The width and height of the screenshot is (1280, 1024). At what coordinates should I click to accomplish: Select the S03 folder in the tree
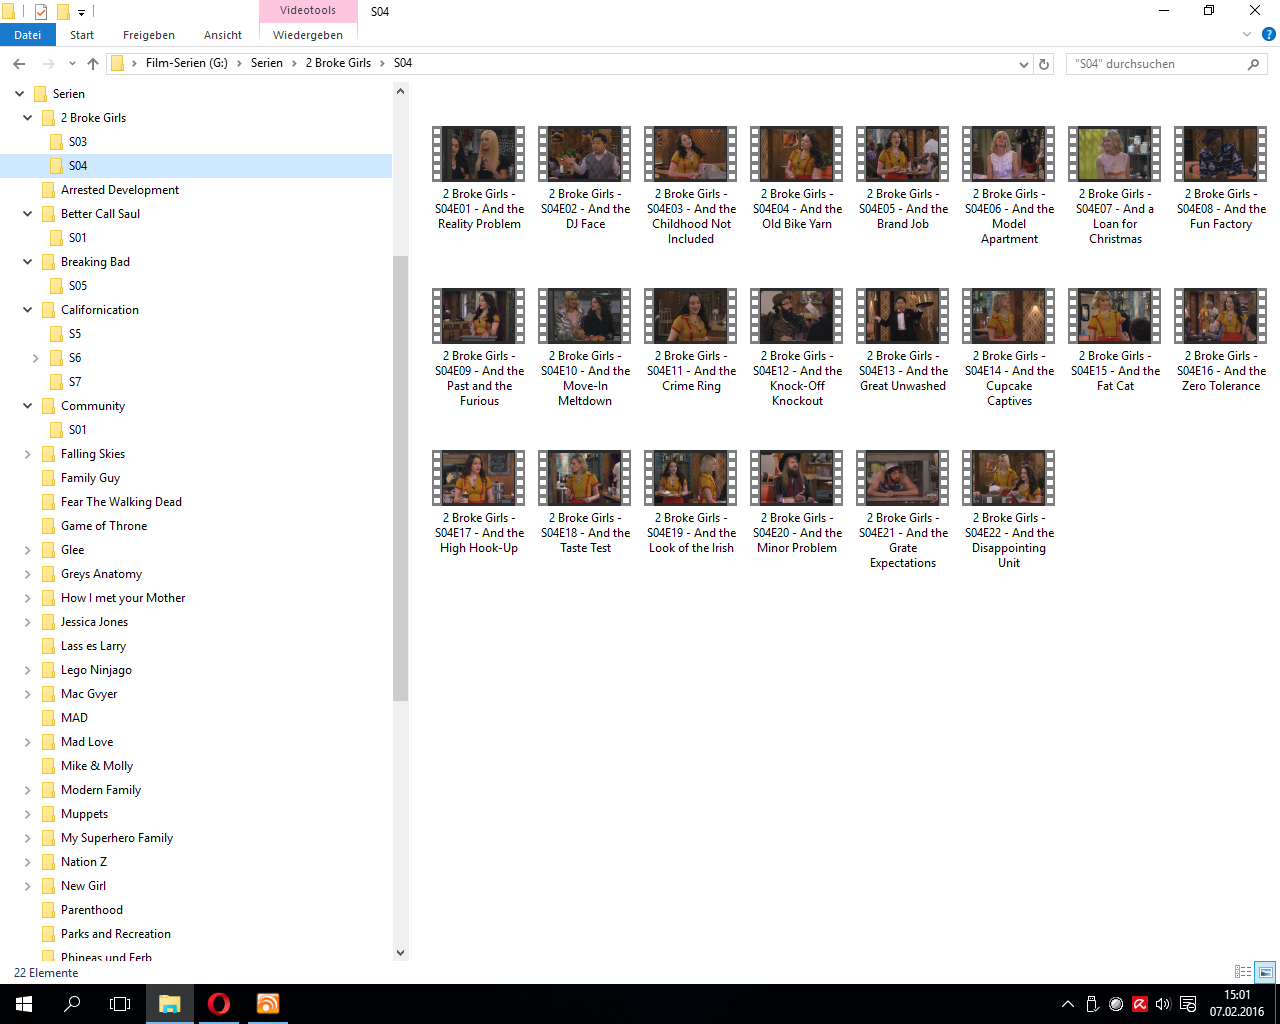(78, 142)
